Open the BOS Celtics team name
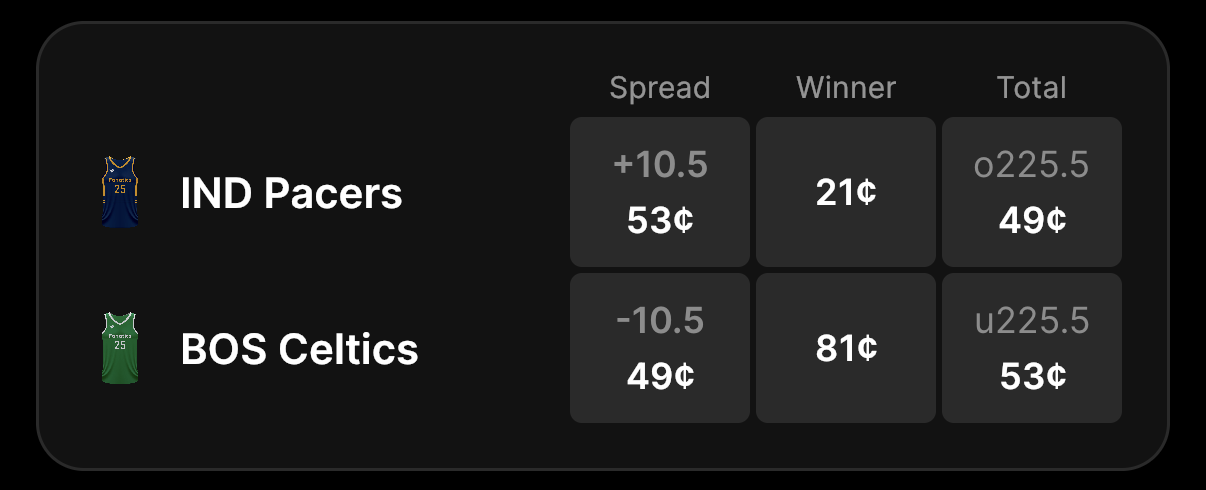The height and width of the screenshot is (490, 1206). point(299,349)
